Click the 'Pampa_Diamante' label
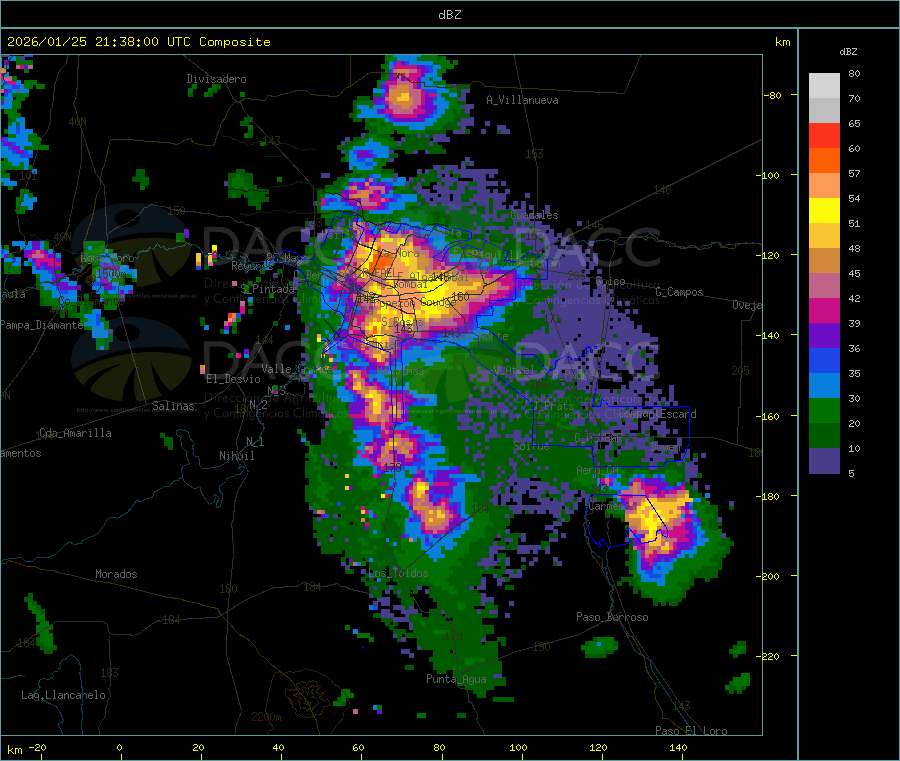The width and height of the screenshot is (900, 761). pos(42,325)
